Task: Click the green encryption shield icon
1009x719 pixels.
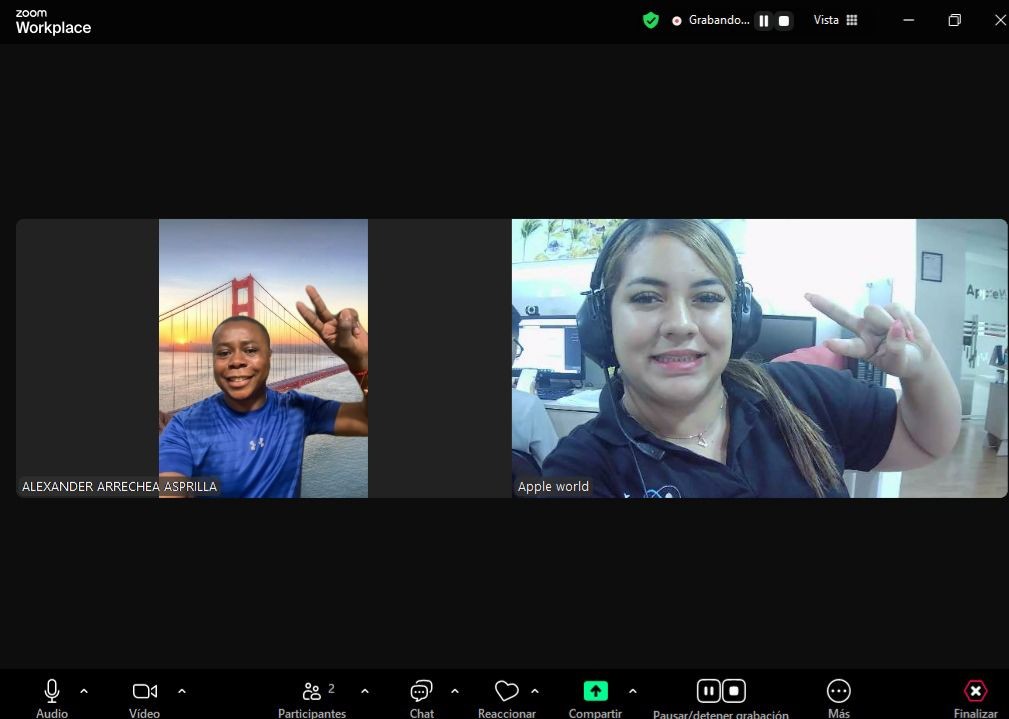Action: (651, 20)
